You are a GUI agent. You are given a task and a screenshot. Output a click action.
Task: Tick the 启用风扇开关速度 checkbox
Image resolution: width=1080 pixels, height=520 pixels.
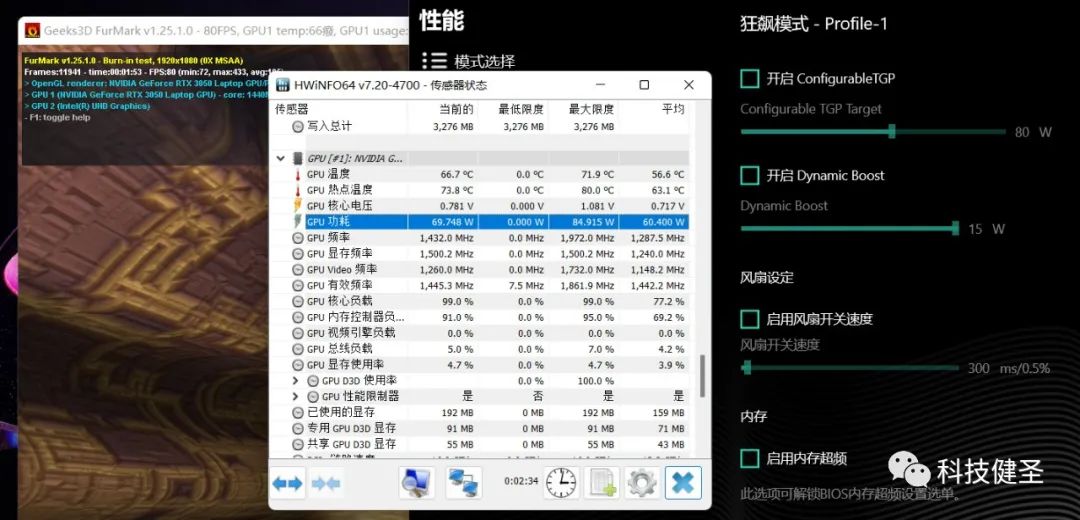(749, 319)
